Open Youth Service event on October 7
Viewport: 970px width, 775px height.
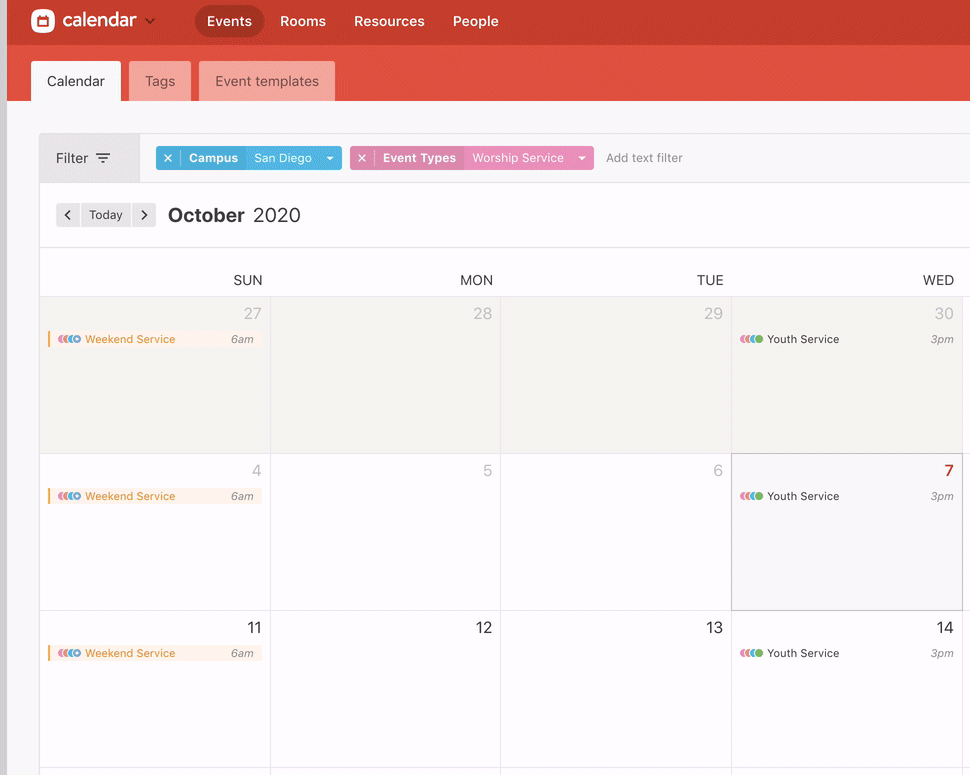click(803, 496)
